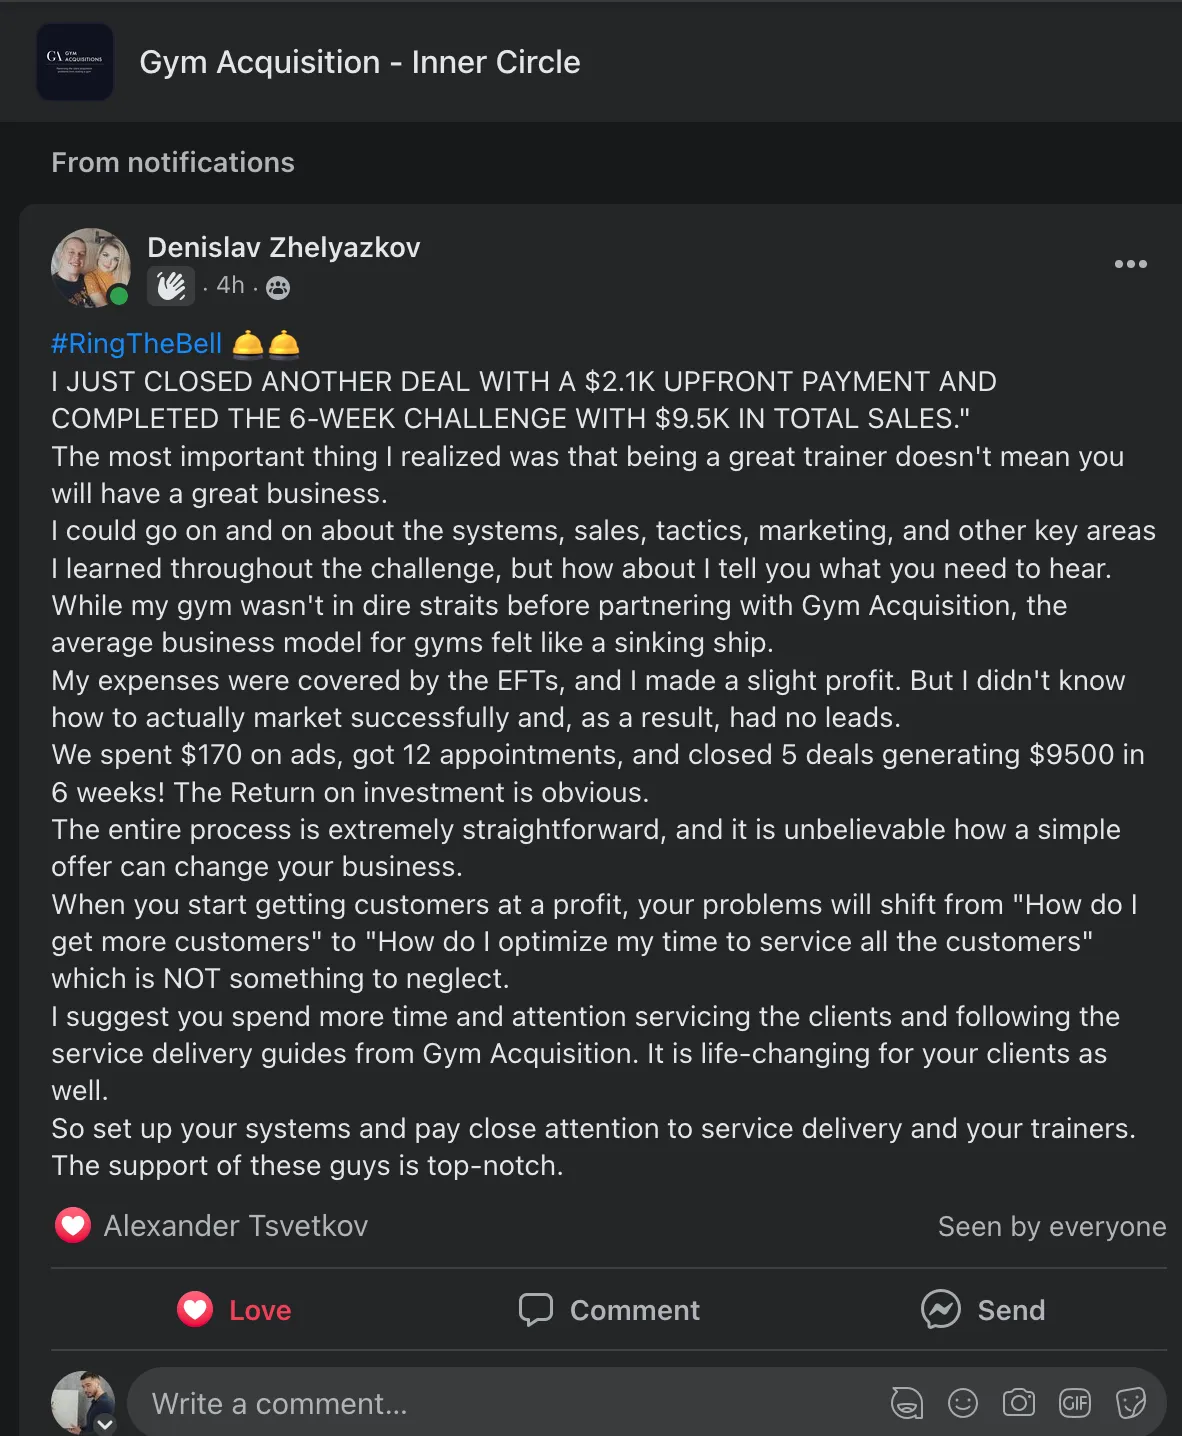The height and width of the screenshot is (1436, 1182).
Task: Open the Seen by everyone list
Action: click(x=1051, y=1226)
